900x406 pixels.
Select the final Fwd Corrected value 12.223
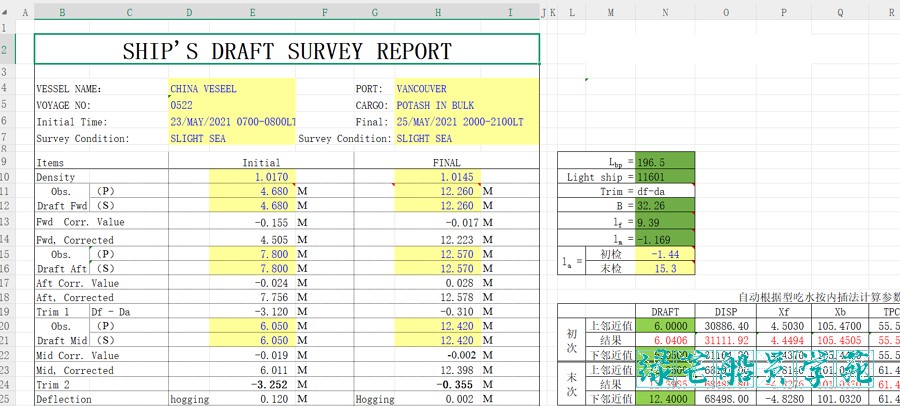[x=438, y=239]
